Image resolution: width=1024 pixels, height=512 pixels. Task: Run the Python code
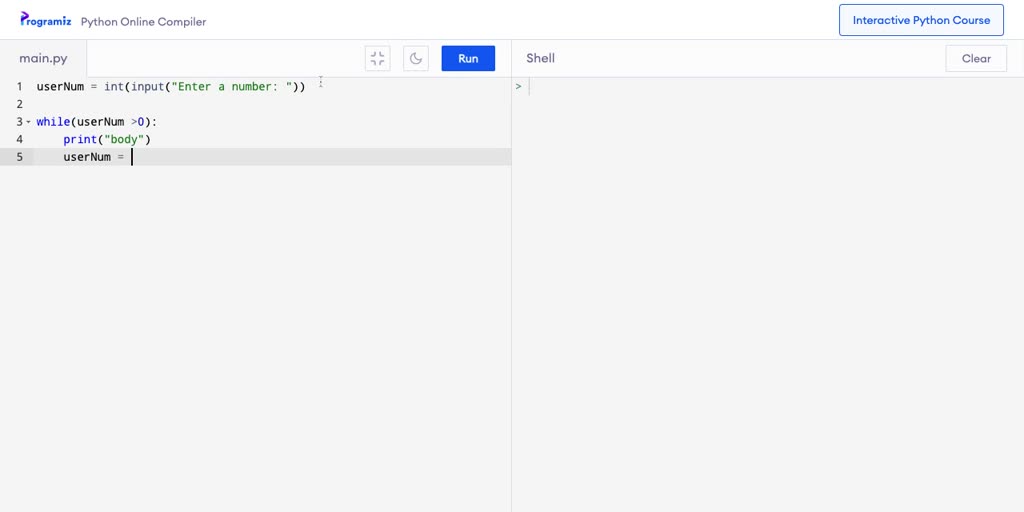coord(468,58)
